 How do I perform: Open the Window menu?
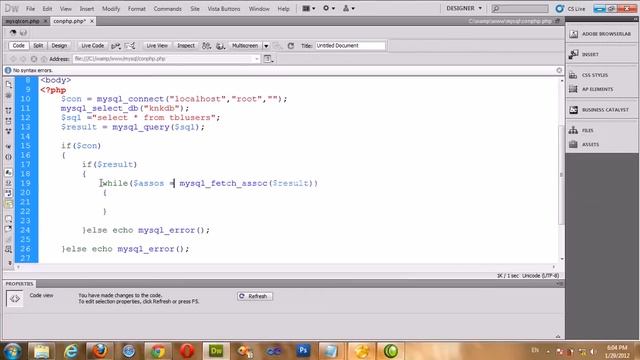(259, 9)
